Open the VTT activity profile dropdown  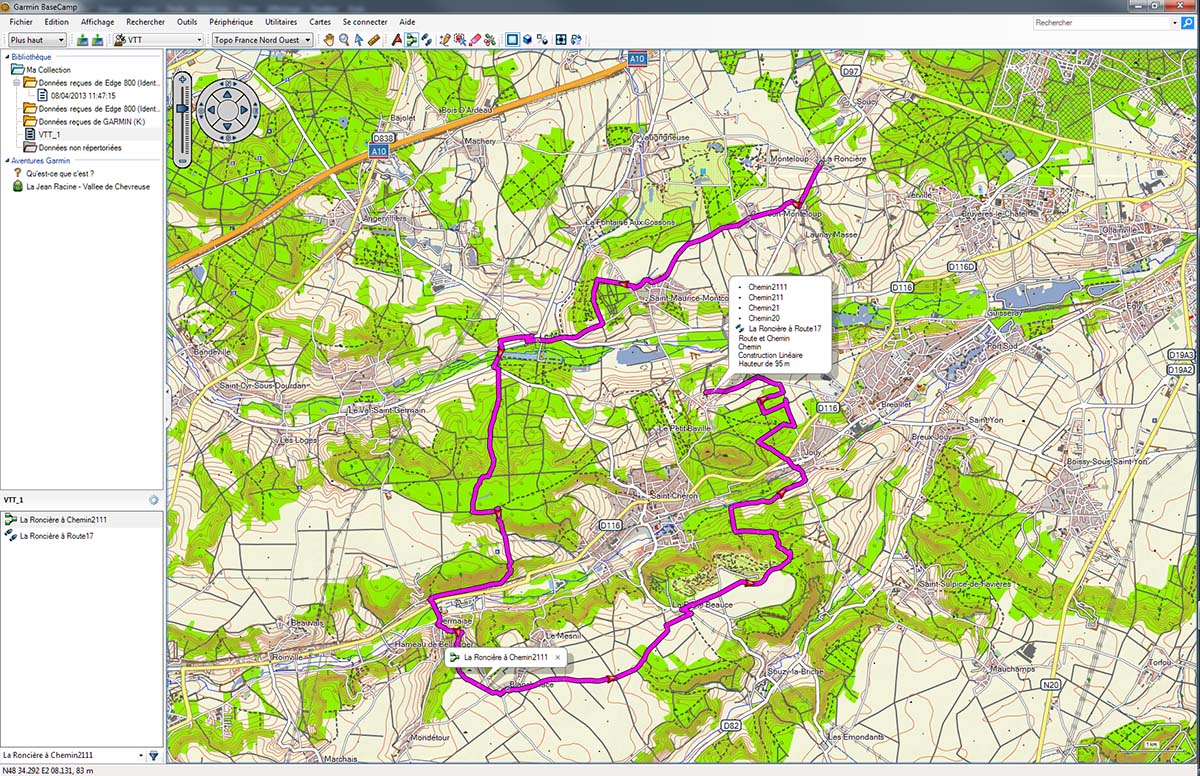(158, 40)
